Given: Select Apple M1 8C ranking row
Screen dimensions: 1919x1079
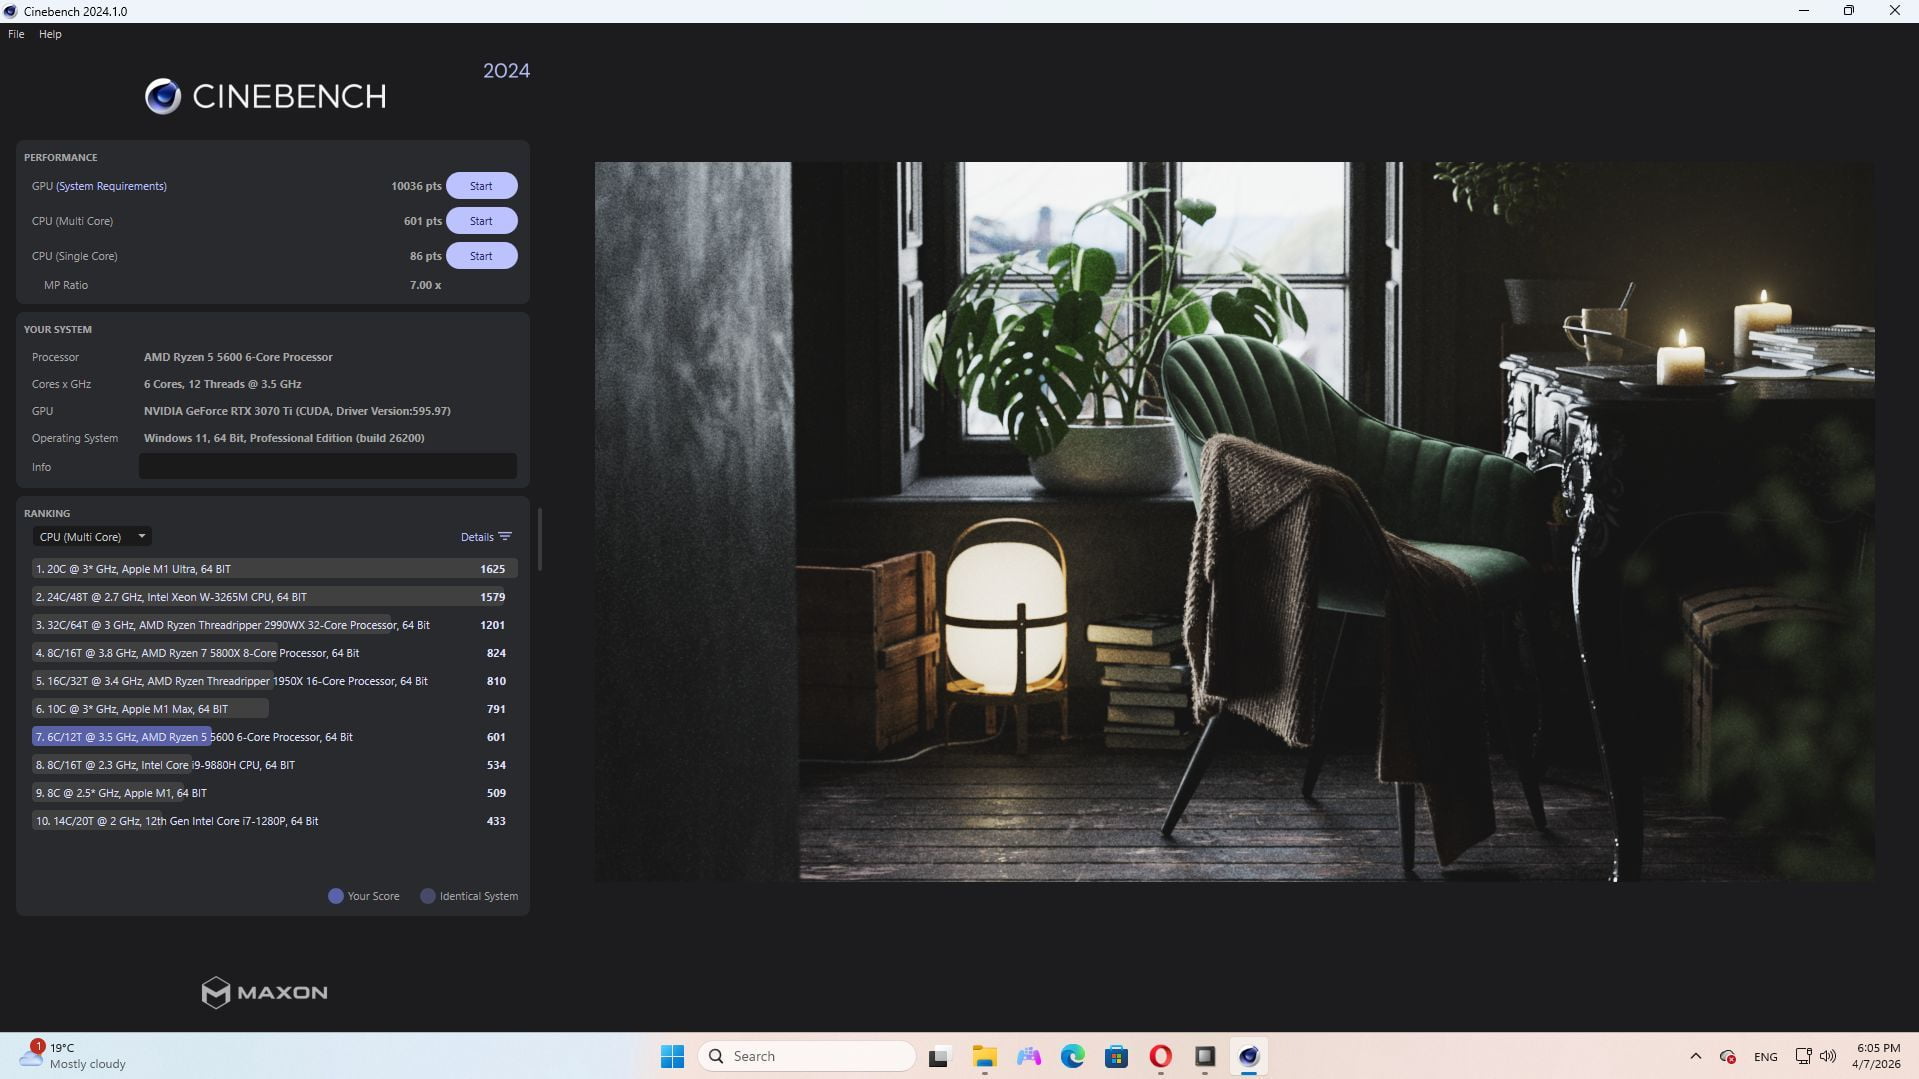Looking at the screenshot, I should click(x=274, y=793).
